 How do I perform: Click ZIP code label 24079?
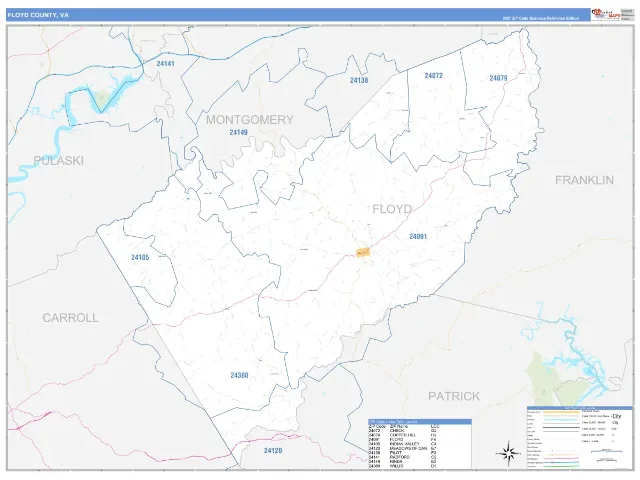tap(498, 78)
